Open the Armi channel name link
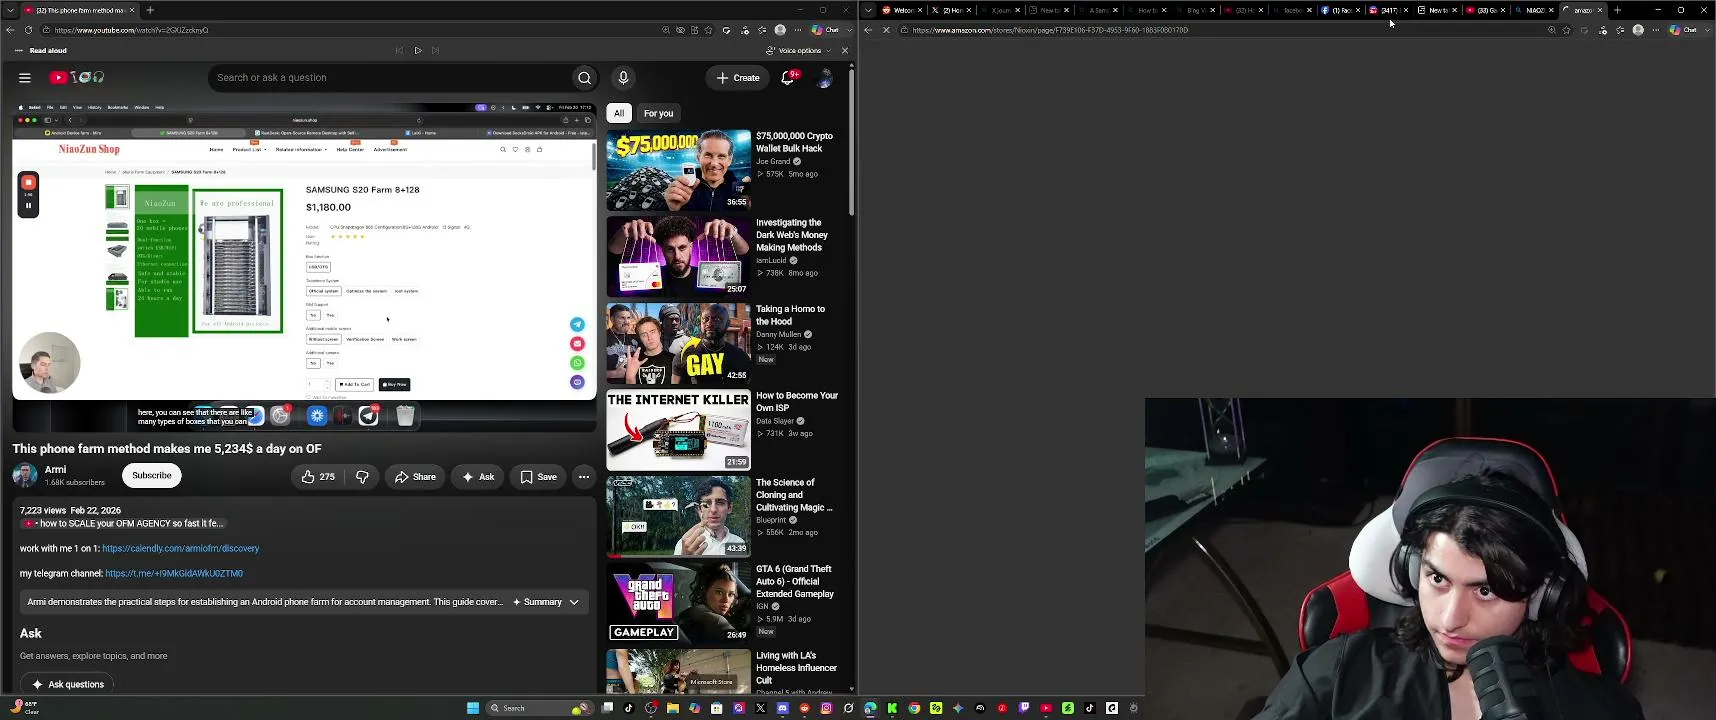The height and width of the screenshot is (720, 1716). (55, 469)
